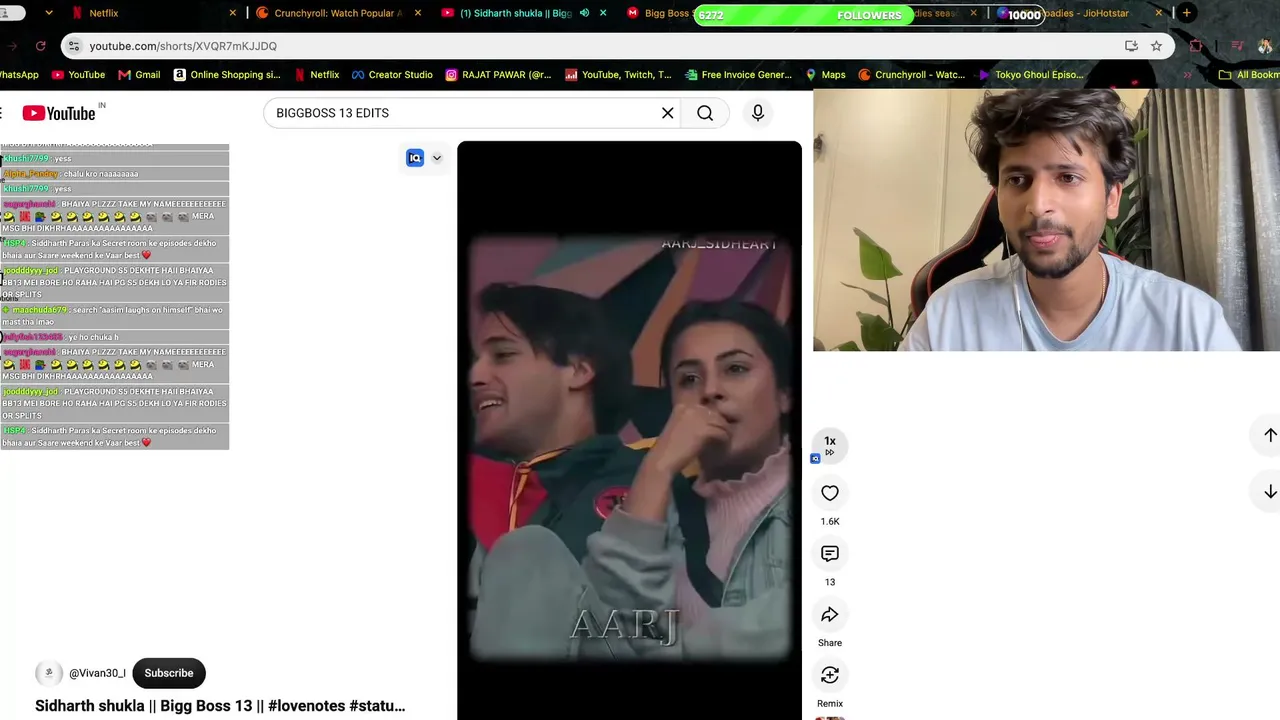The image size is (1280, 720).
Task: Click the chat message 'chalu kro naaaaaaaa'
Action: pyautogui.click(x=101, y=174)
